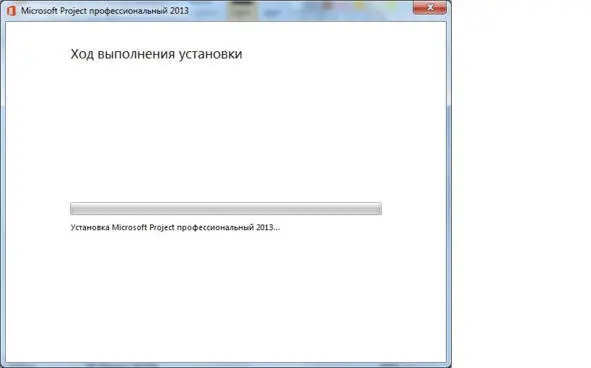
Task: Select the word Ход in the heading
Action: click(82, 54)
